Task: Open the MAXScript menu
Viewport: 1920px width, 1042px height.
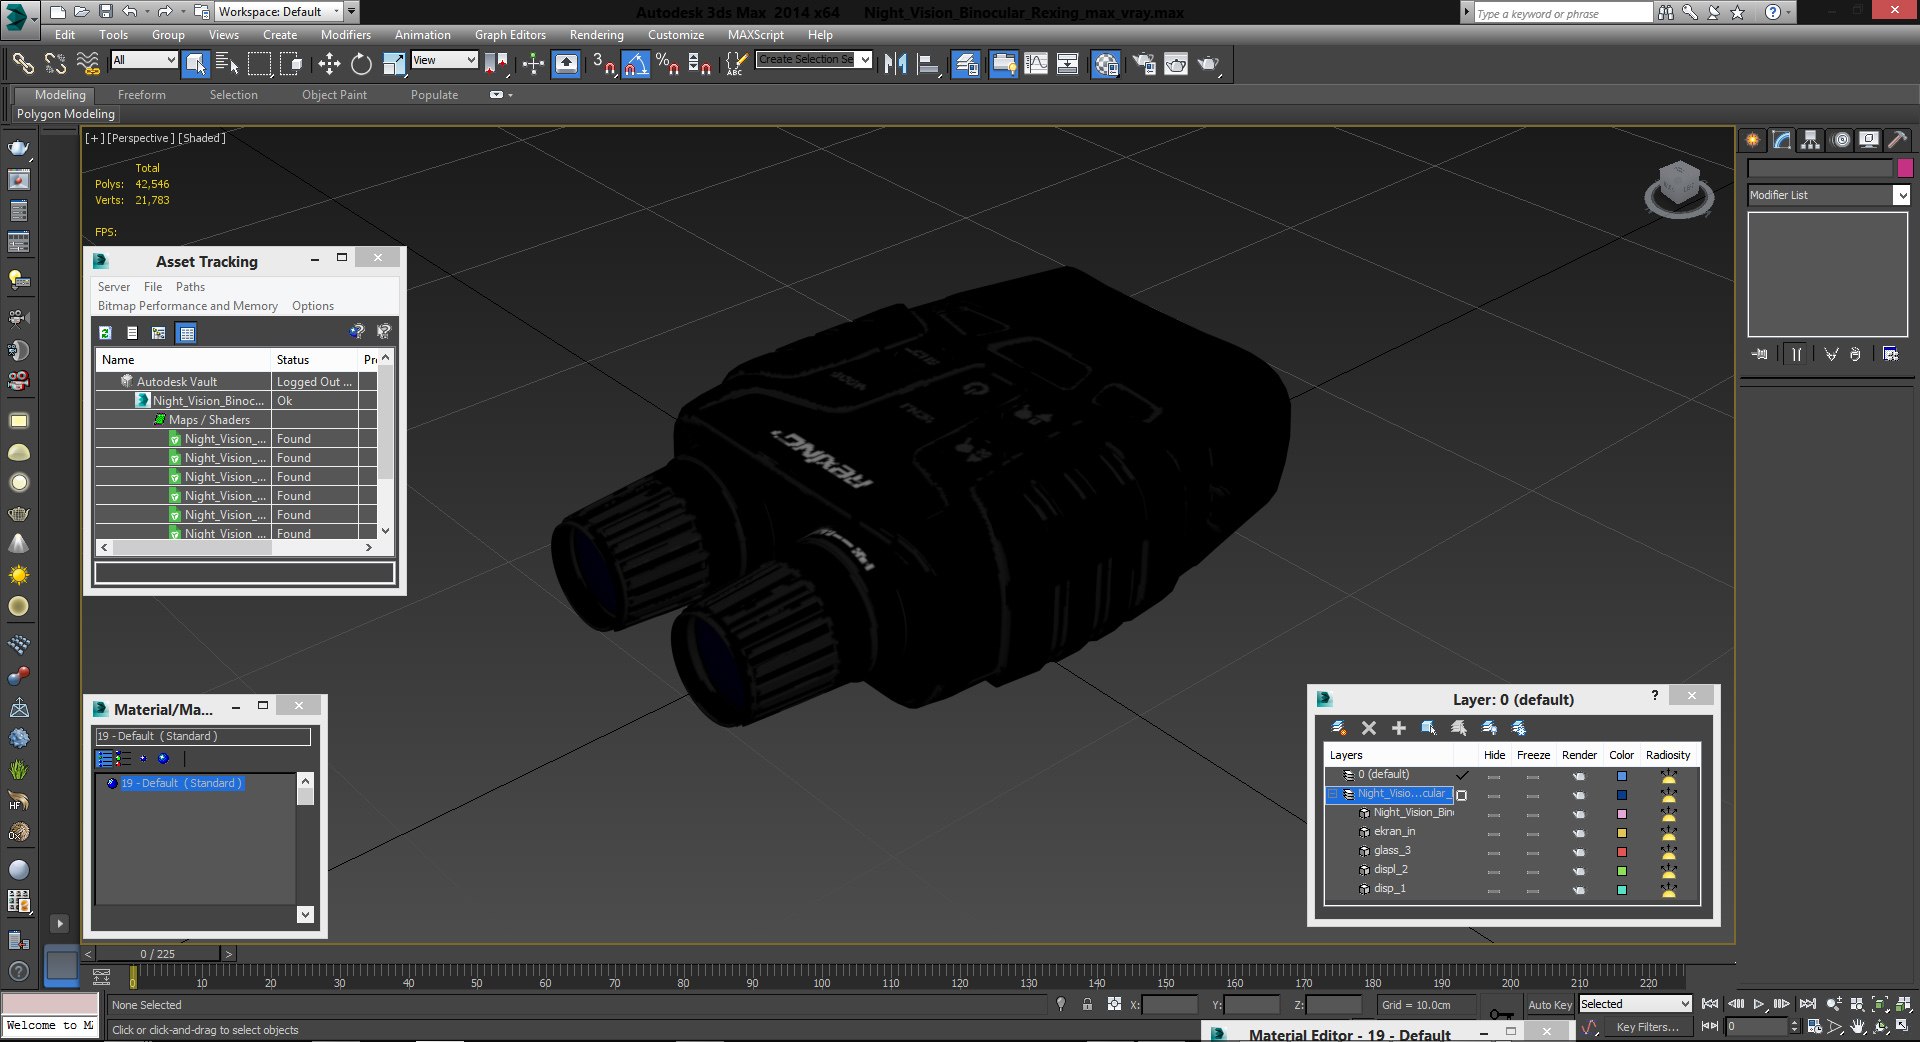Action: (756, 35)
